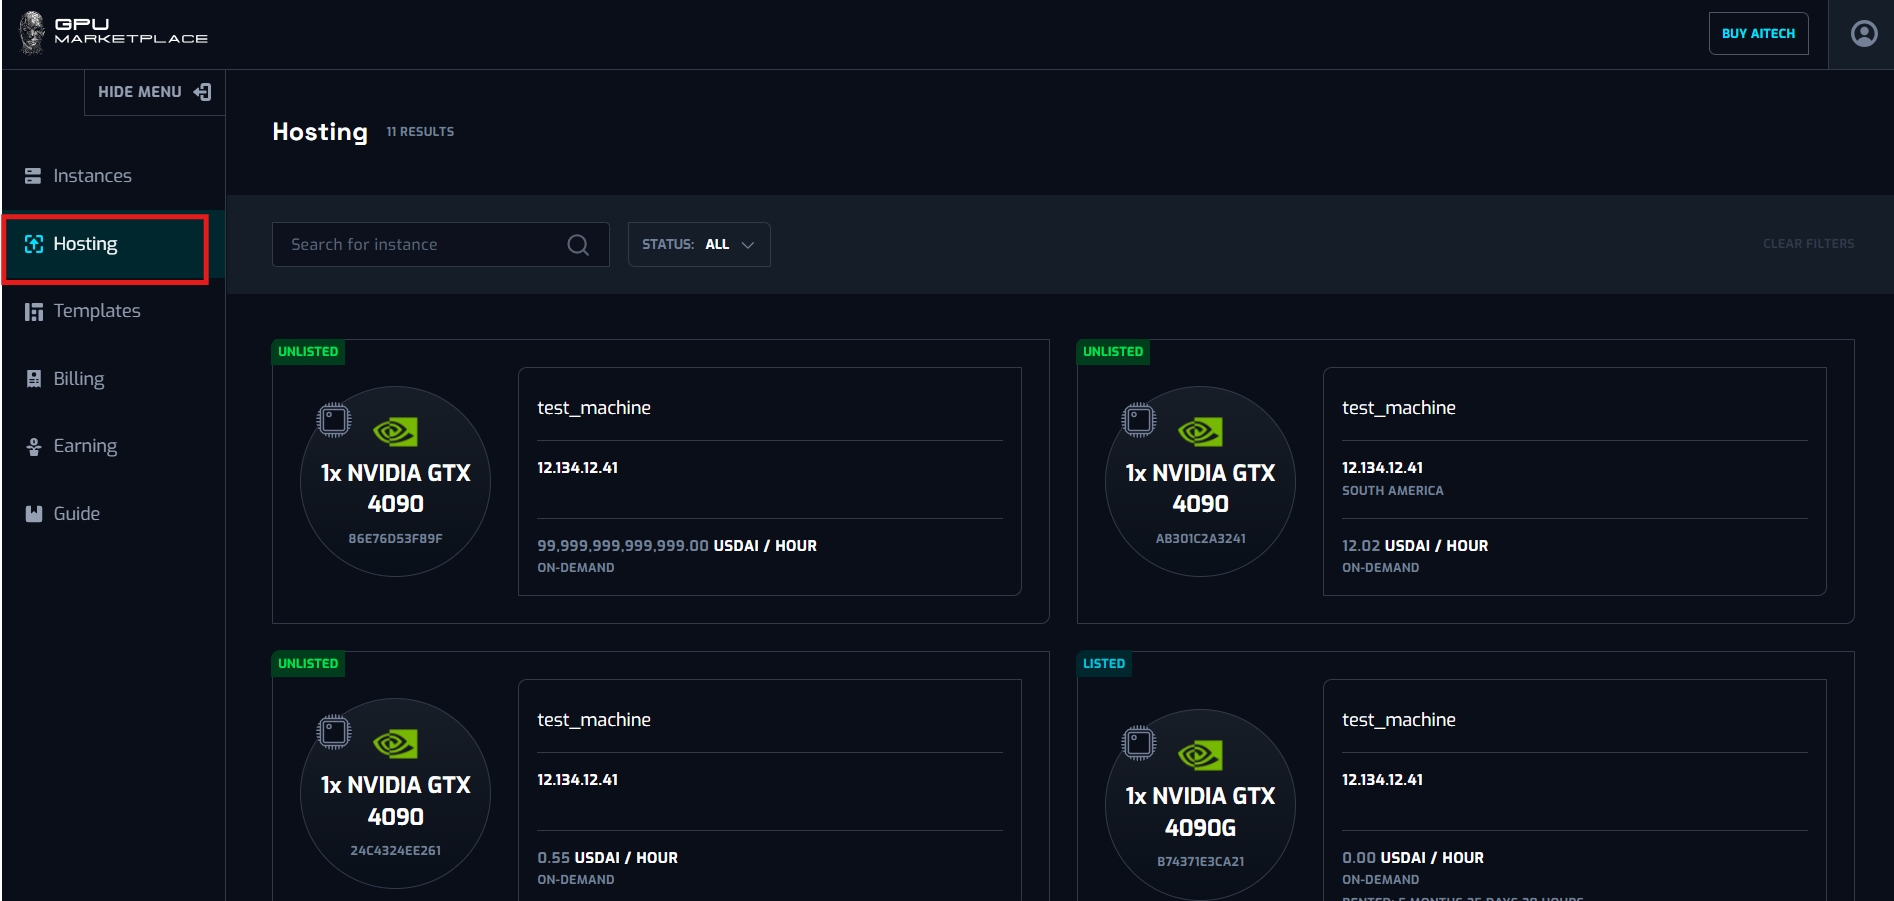This screenshot has height=901, width=1894.
Task: Click the Earning sidebar icon
Action: click(33, 446)
